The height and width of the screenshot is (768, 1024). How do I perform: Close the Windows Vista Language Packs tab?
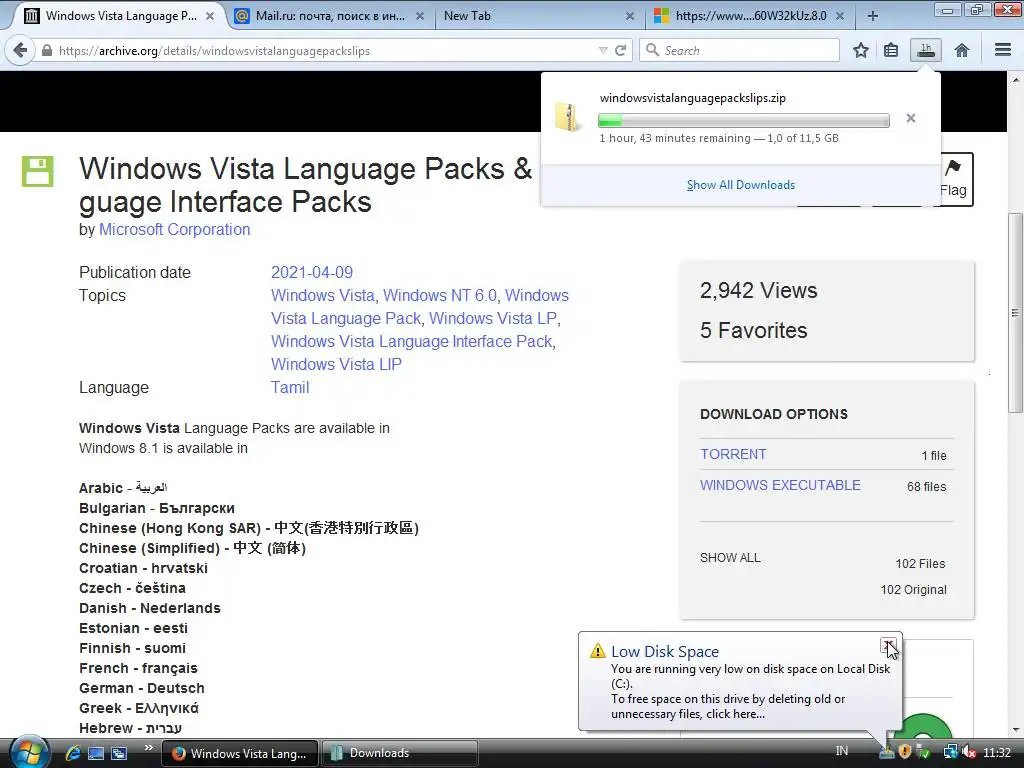[210, 16]
